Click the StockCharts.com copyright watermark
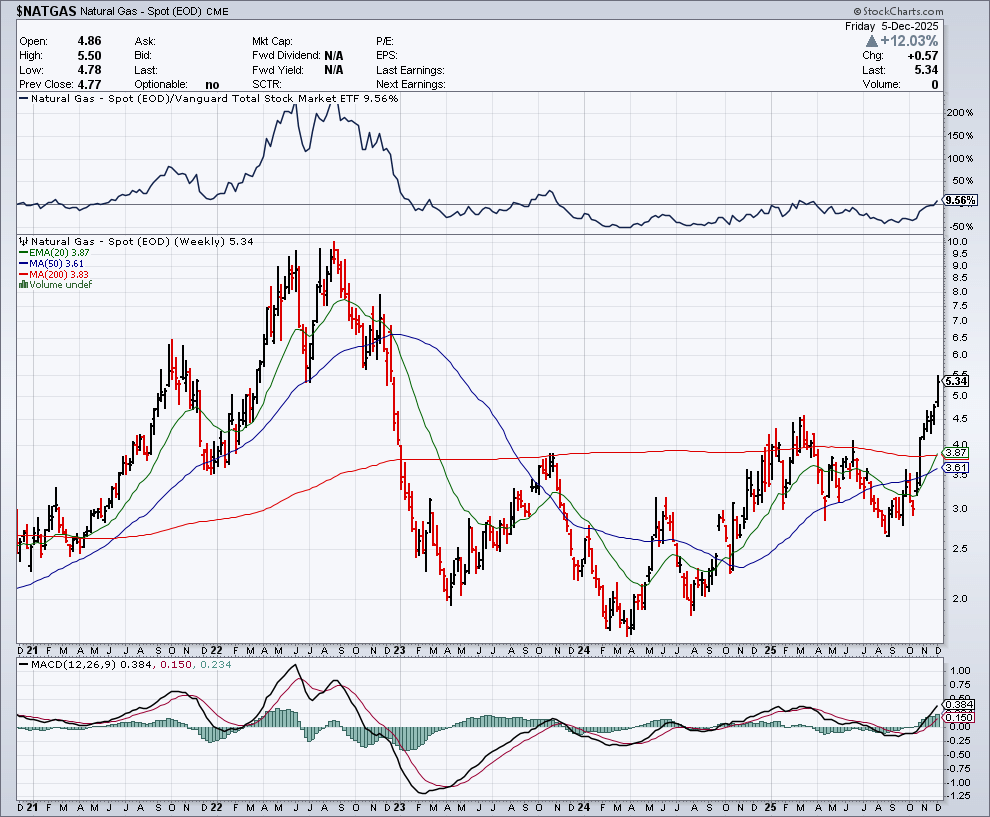Viewport: 990px width, 817px height. point(926,10)
